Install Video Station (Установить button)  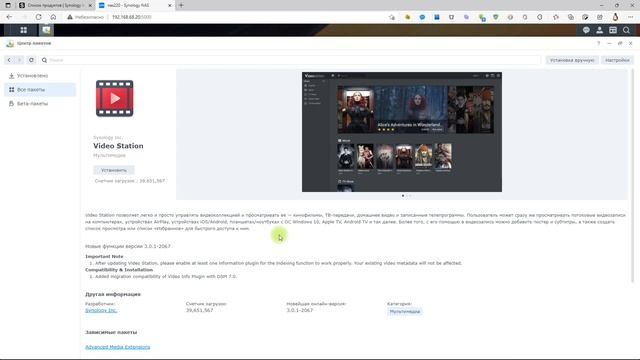[x=114, y=170]
